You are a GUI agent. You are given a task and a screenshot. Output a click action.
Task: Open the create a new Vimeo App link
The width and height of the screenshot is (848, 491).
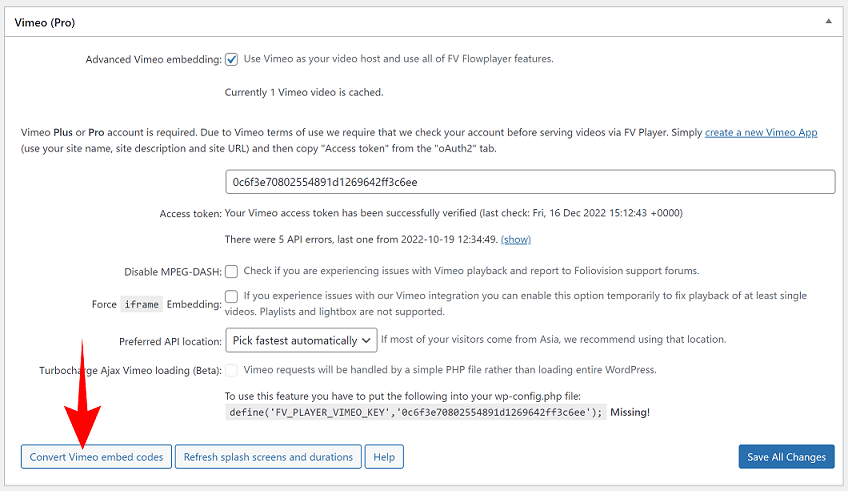[761, 132]
